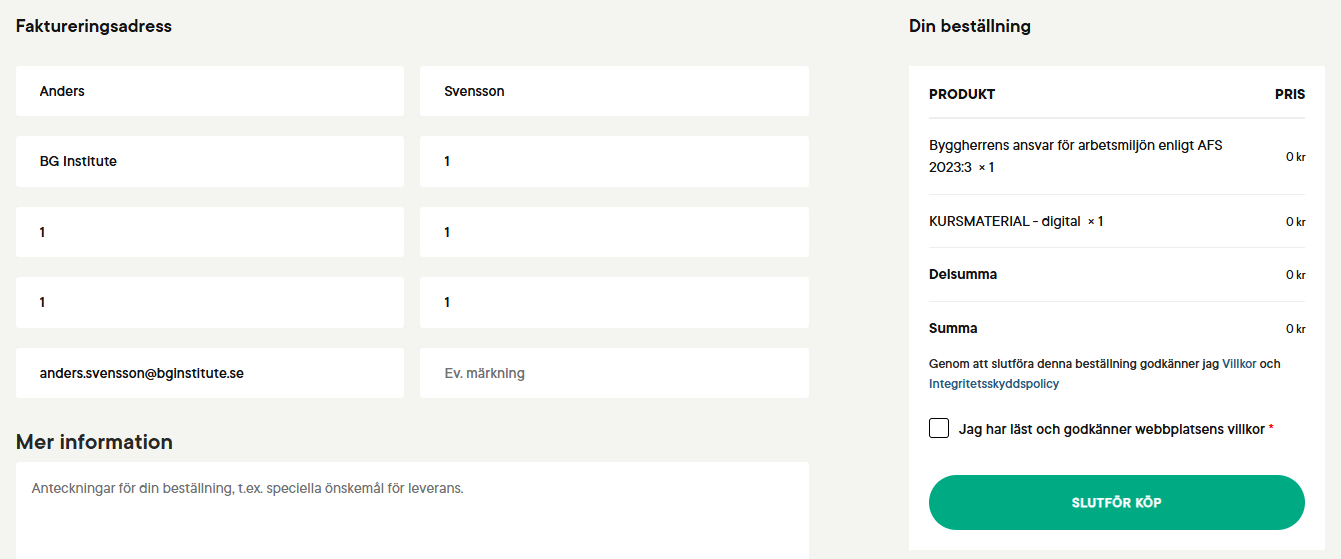
Task: Click the field directly above Ev. märkning
Action: click(x=614, y=302)
